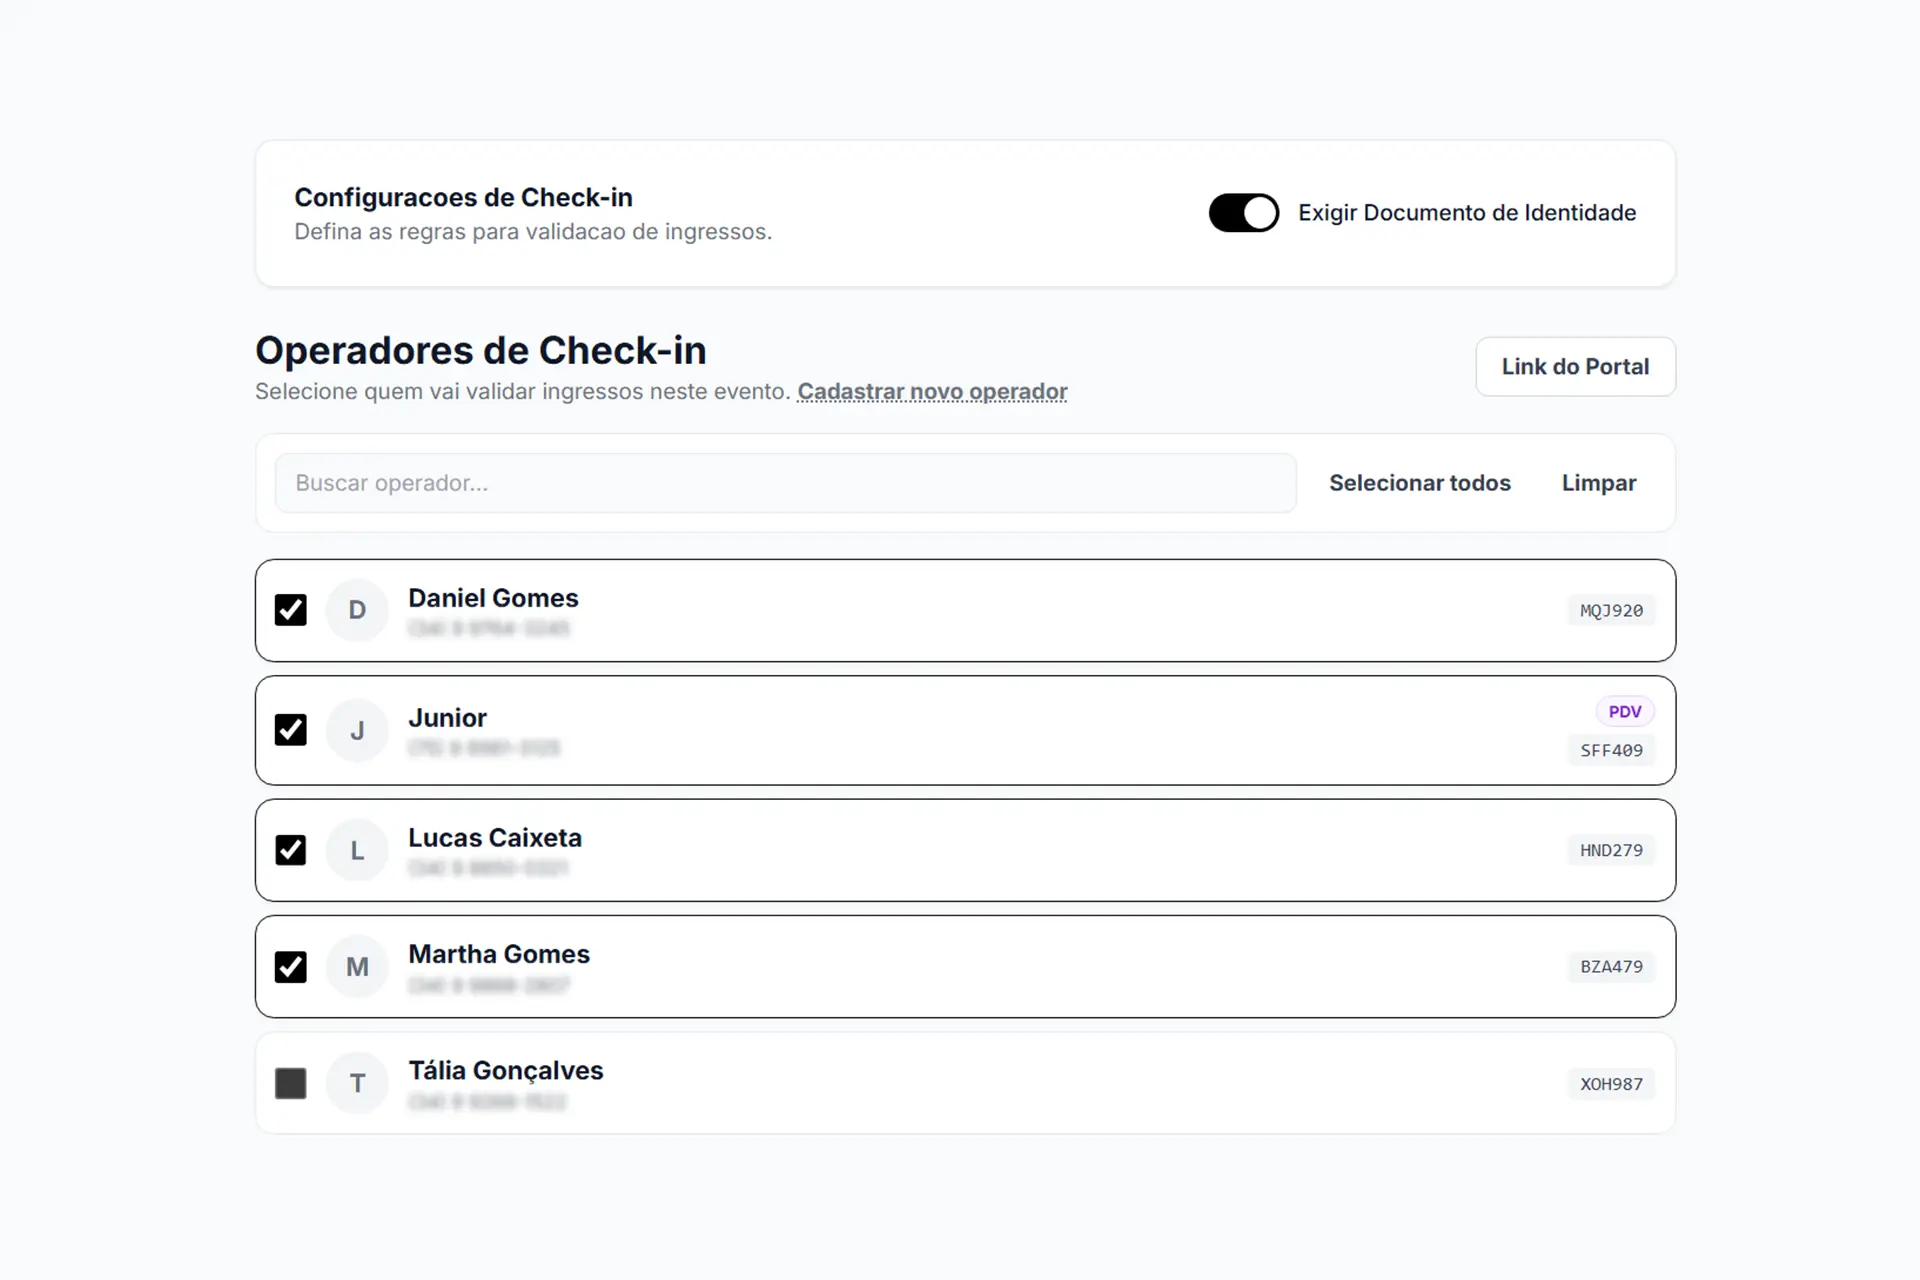Click the Junior avatar circle "J"
The height and width of the screenshot is (1280, 1920).
point(357,730)
